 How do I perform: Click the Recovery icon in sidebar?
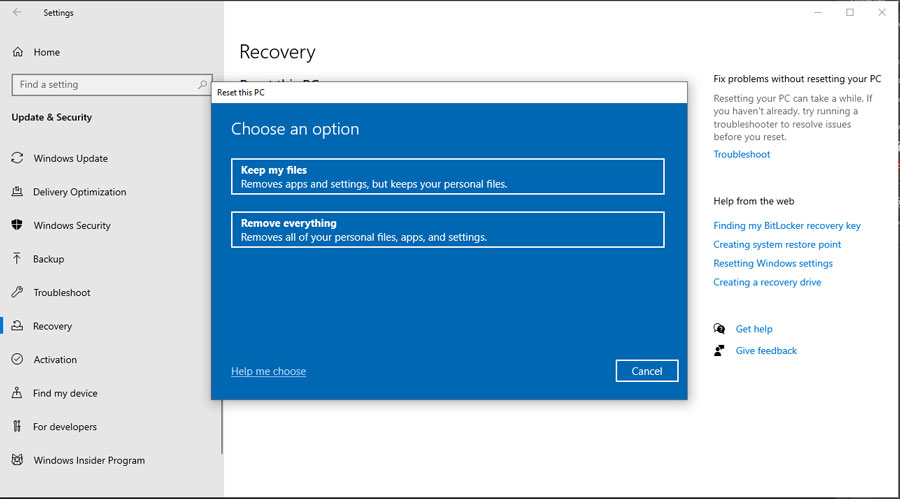pyautogui.click(x=17, y=326)
